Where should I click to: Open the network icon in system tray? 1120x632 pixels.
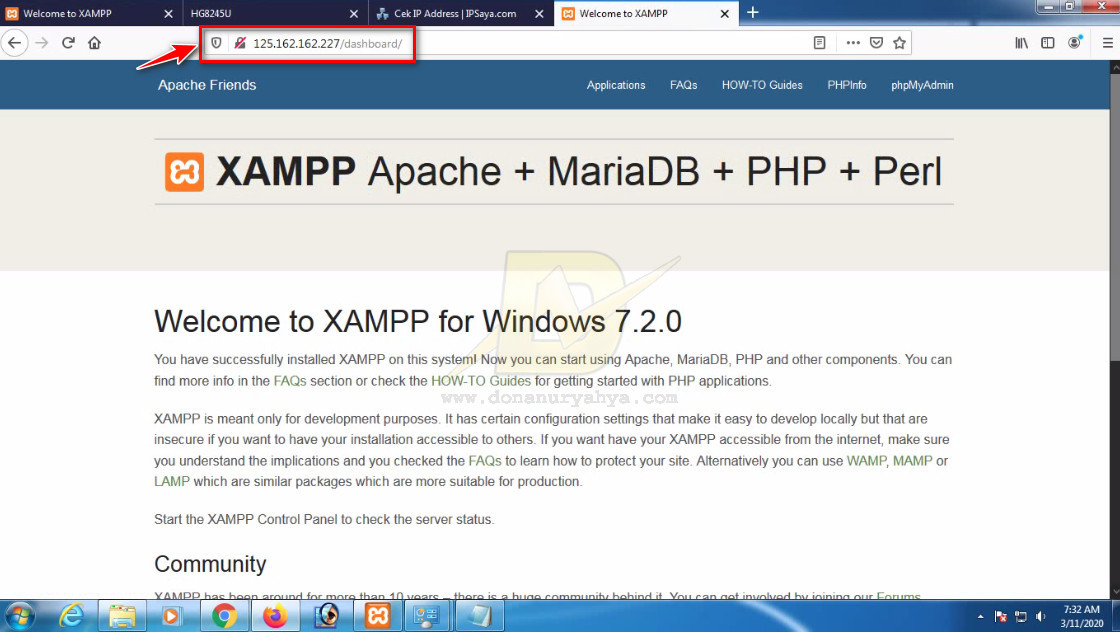tap(1021, 616)
